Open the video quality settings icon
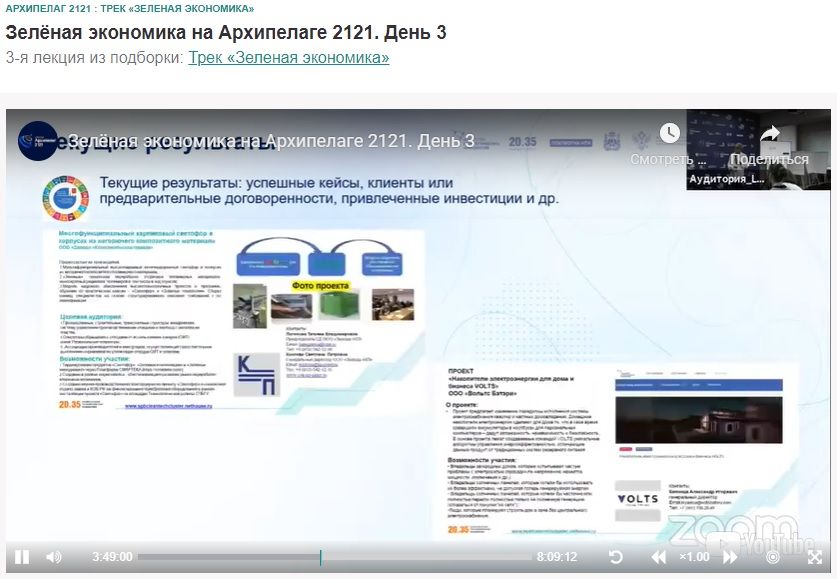 (x=771, y=557)
